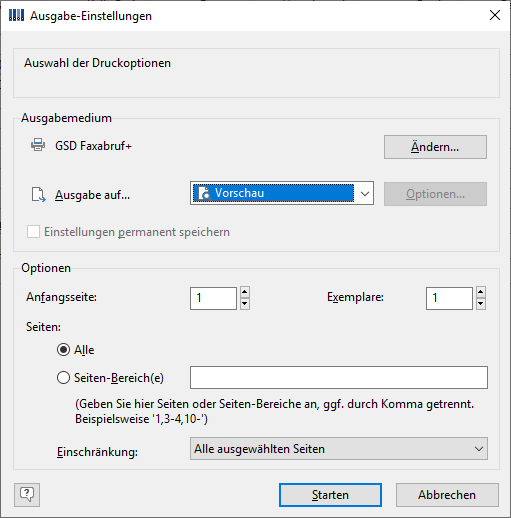Click the Seiten-Bereich text input field
Screen dimensions: 511x518
coord(339,377)
